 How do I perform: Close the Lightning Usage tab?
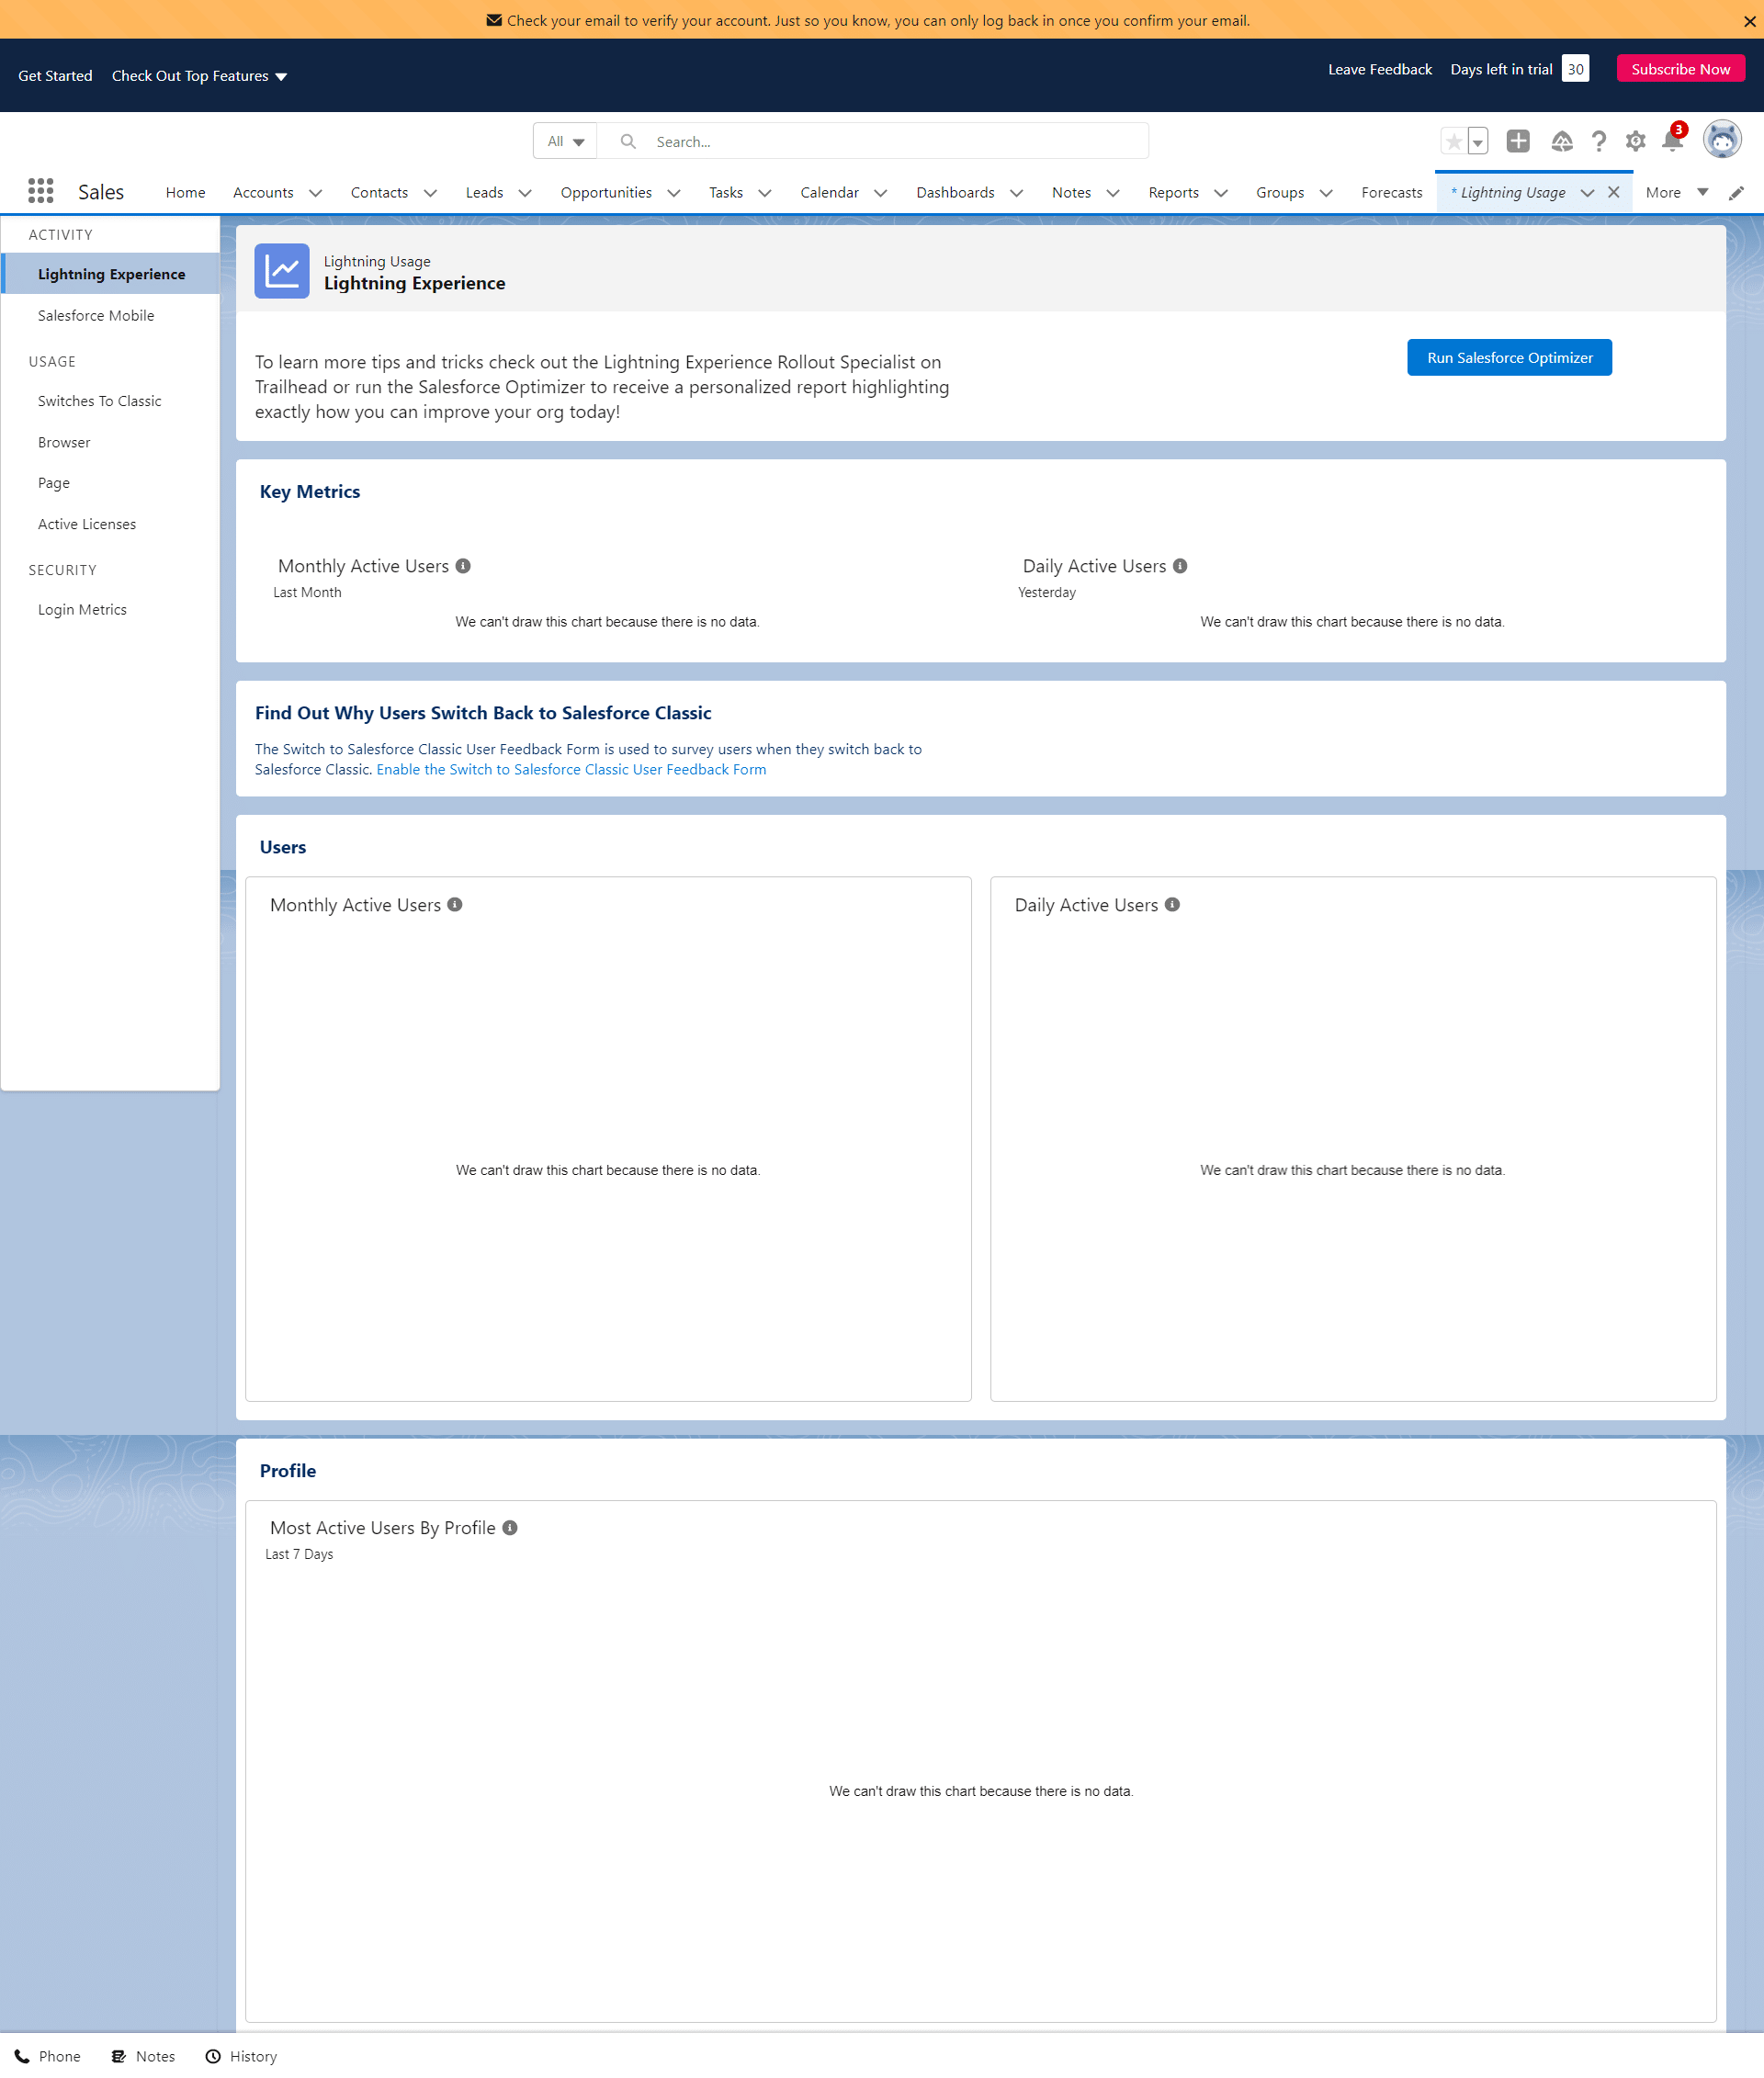pyautogui.click(x=1613, y=192)
